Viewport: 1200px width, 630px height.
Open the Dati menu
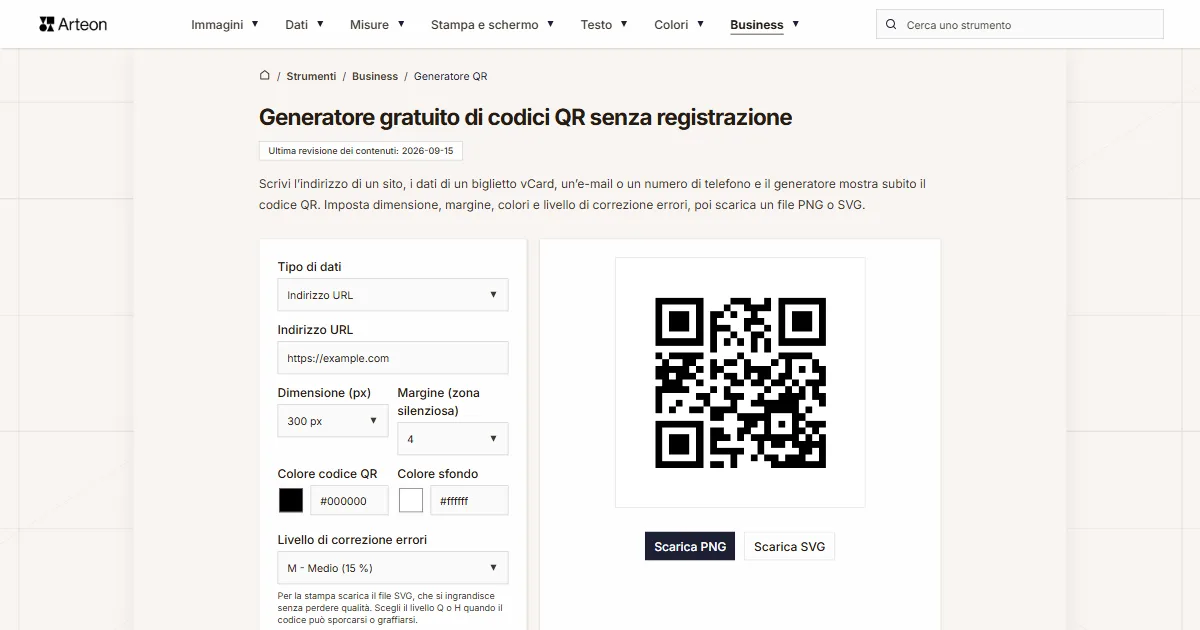click(x=304, y=25)
